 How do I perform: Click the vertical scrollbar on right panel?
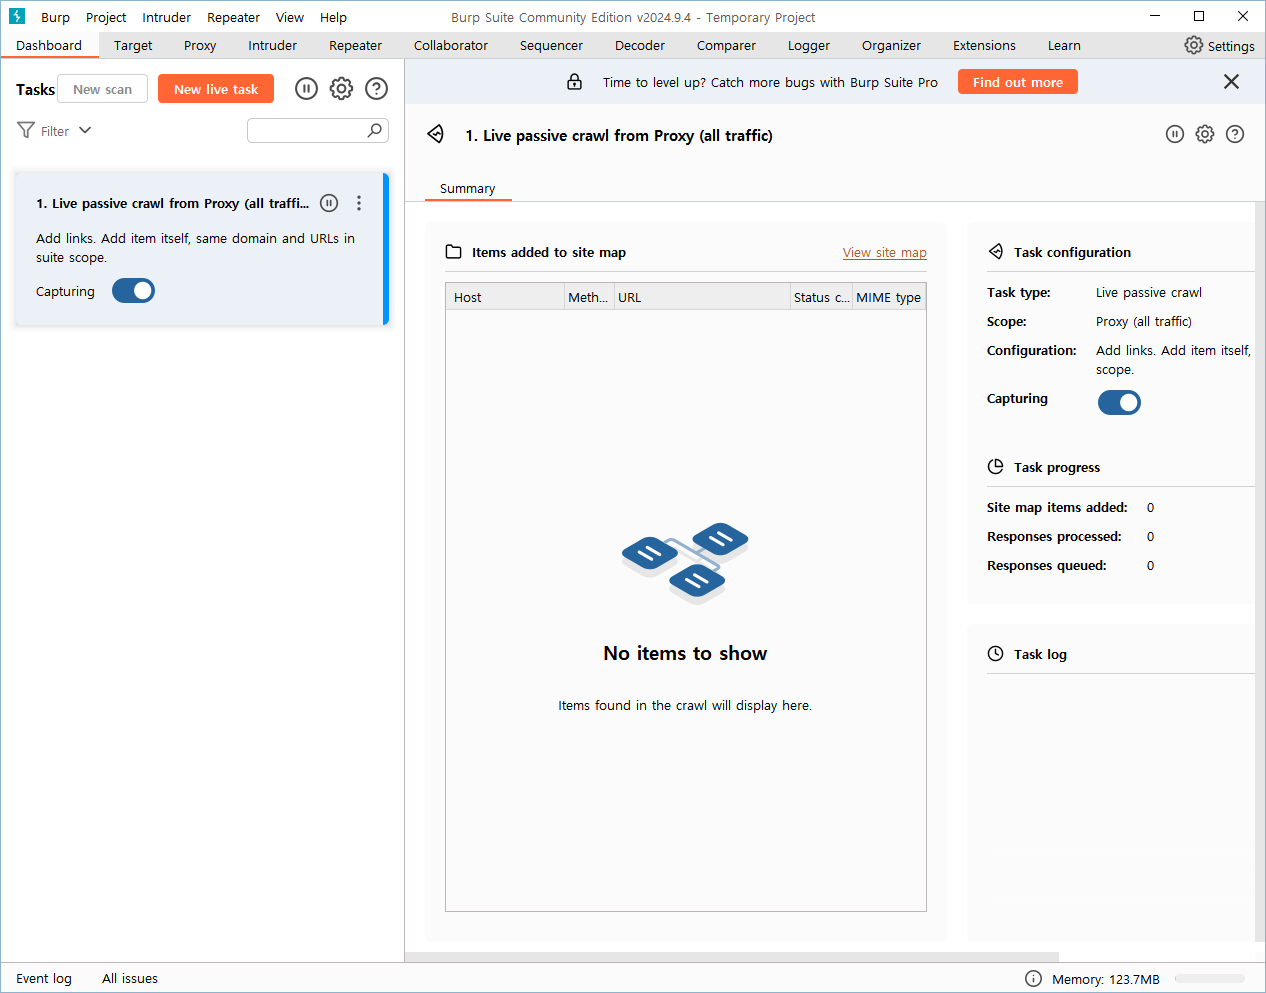pos(1260,570)
